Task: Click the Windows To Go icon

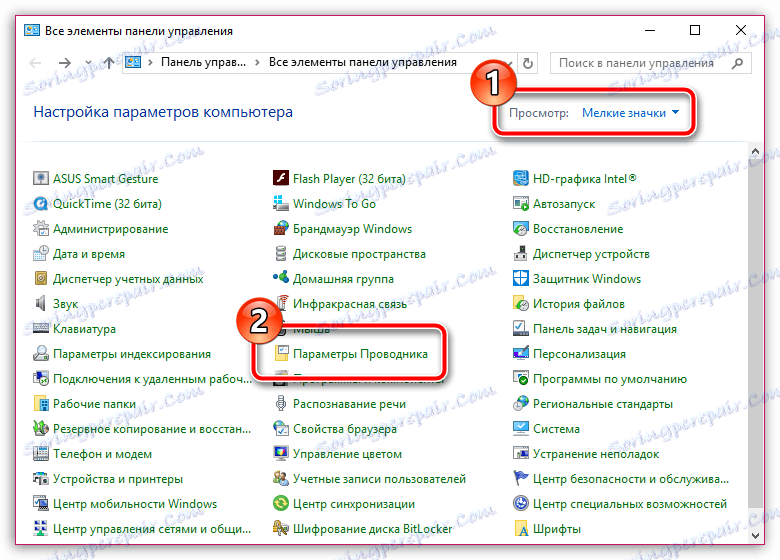Action: pyautogui.click(x=281, y=203)
